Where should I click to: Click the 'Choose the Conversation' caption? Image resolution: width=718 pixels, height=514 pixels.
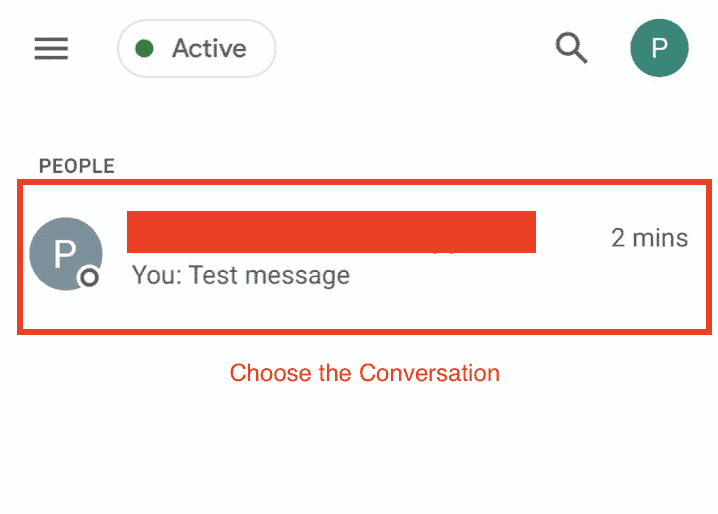click(x=364, y=373)
